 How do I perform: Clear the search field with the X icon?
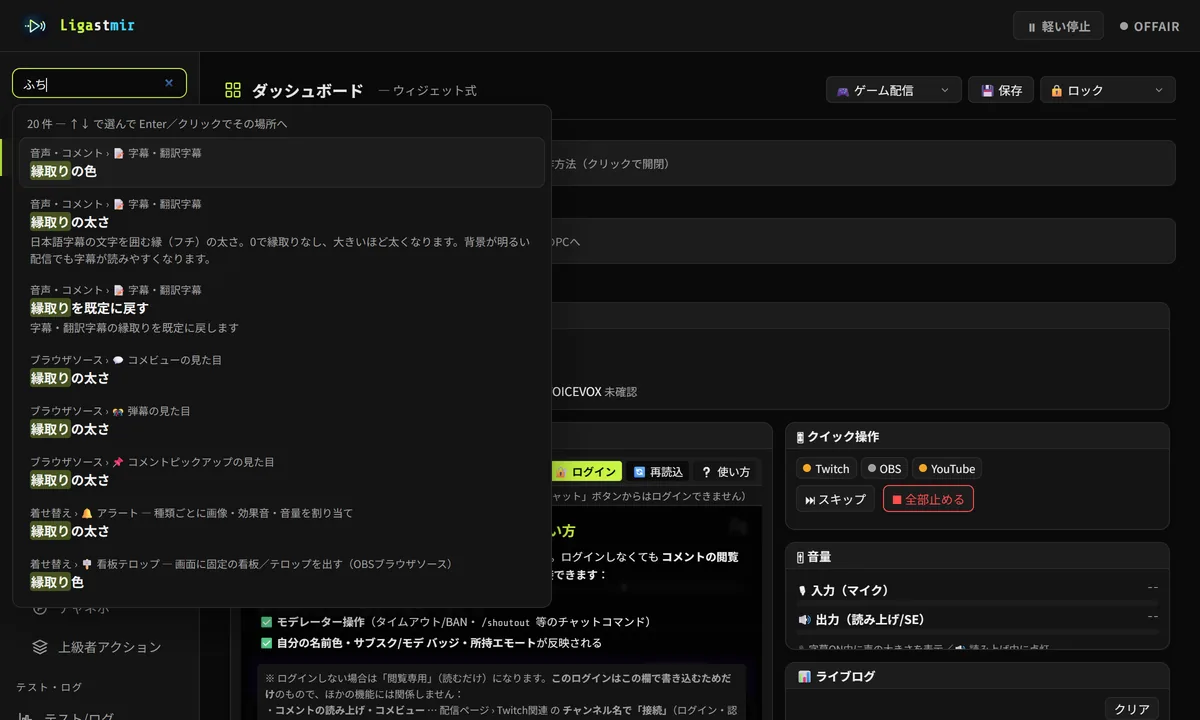tap(169, 83)
